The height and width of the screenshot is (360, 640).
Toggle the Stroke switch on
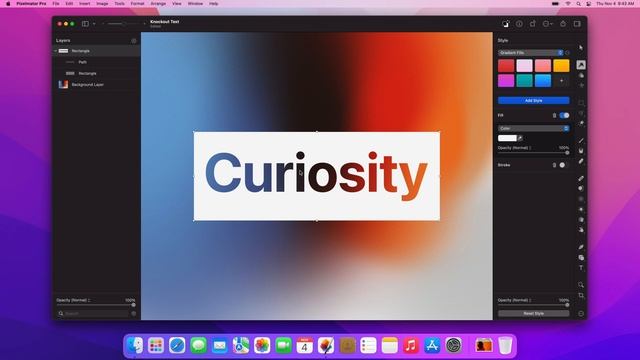pyautogui.click(x=564, y=165)
